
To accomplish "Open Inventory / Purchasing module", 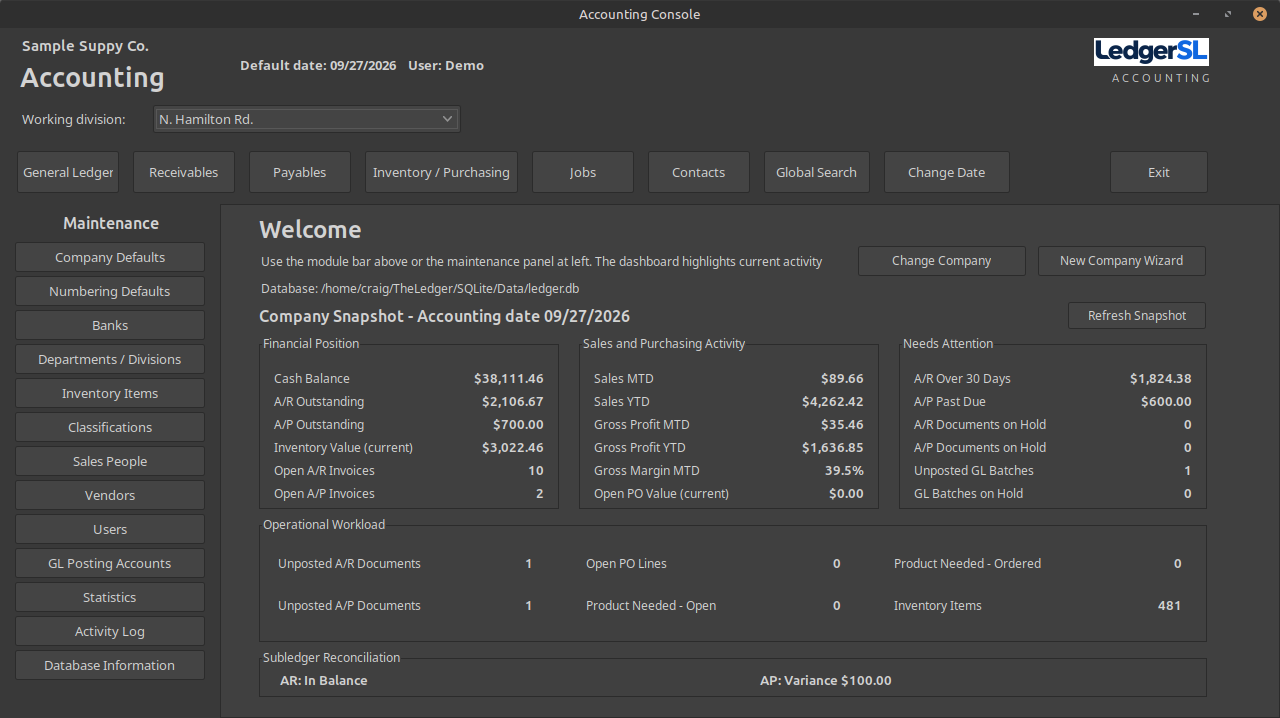I will pos(441,172).
